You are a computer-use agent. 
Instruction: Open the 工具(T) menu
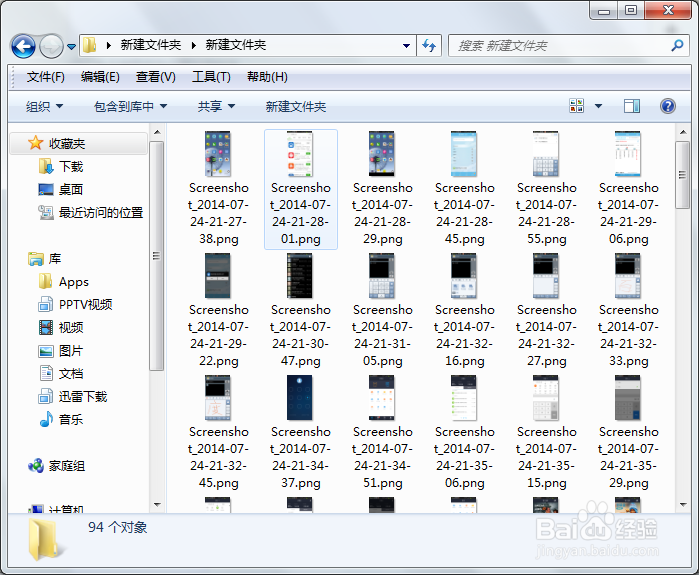(211, 77)
